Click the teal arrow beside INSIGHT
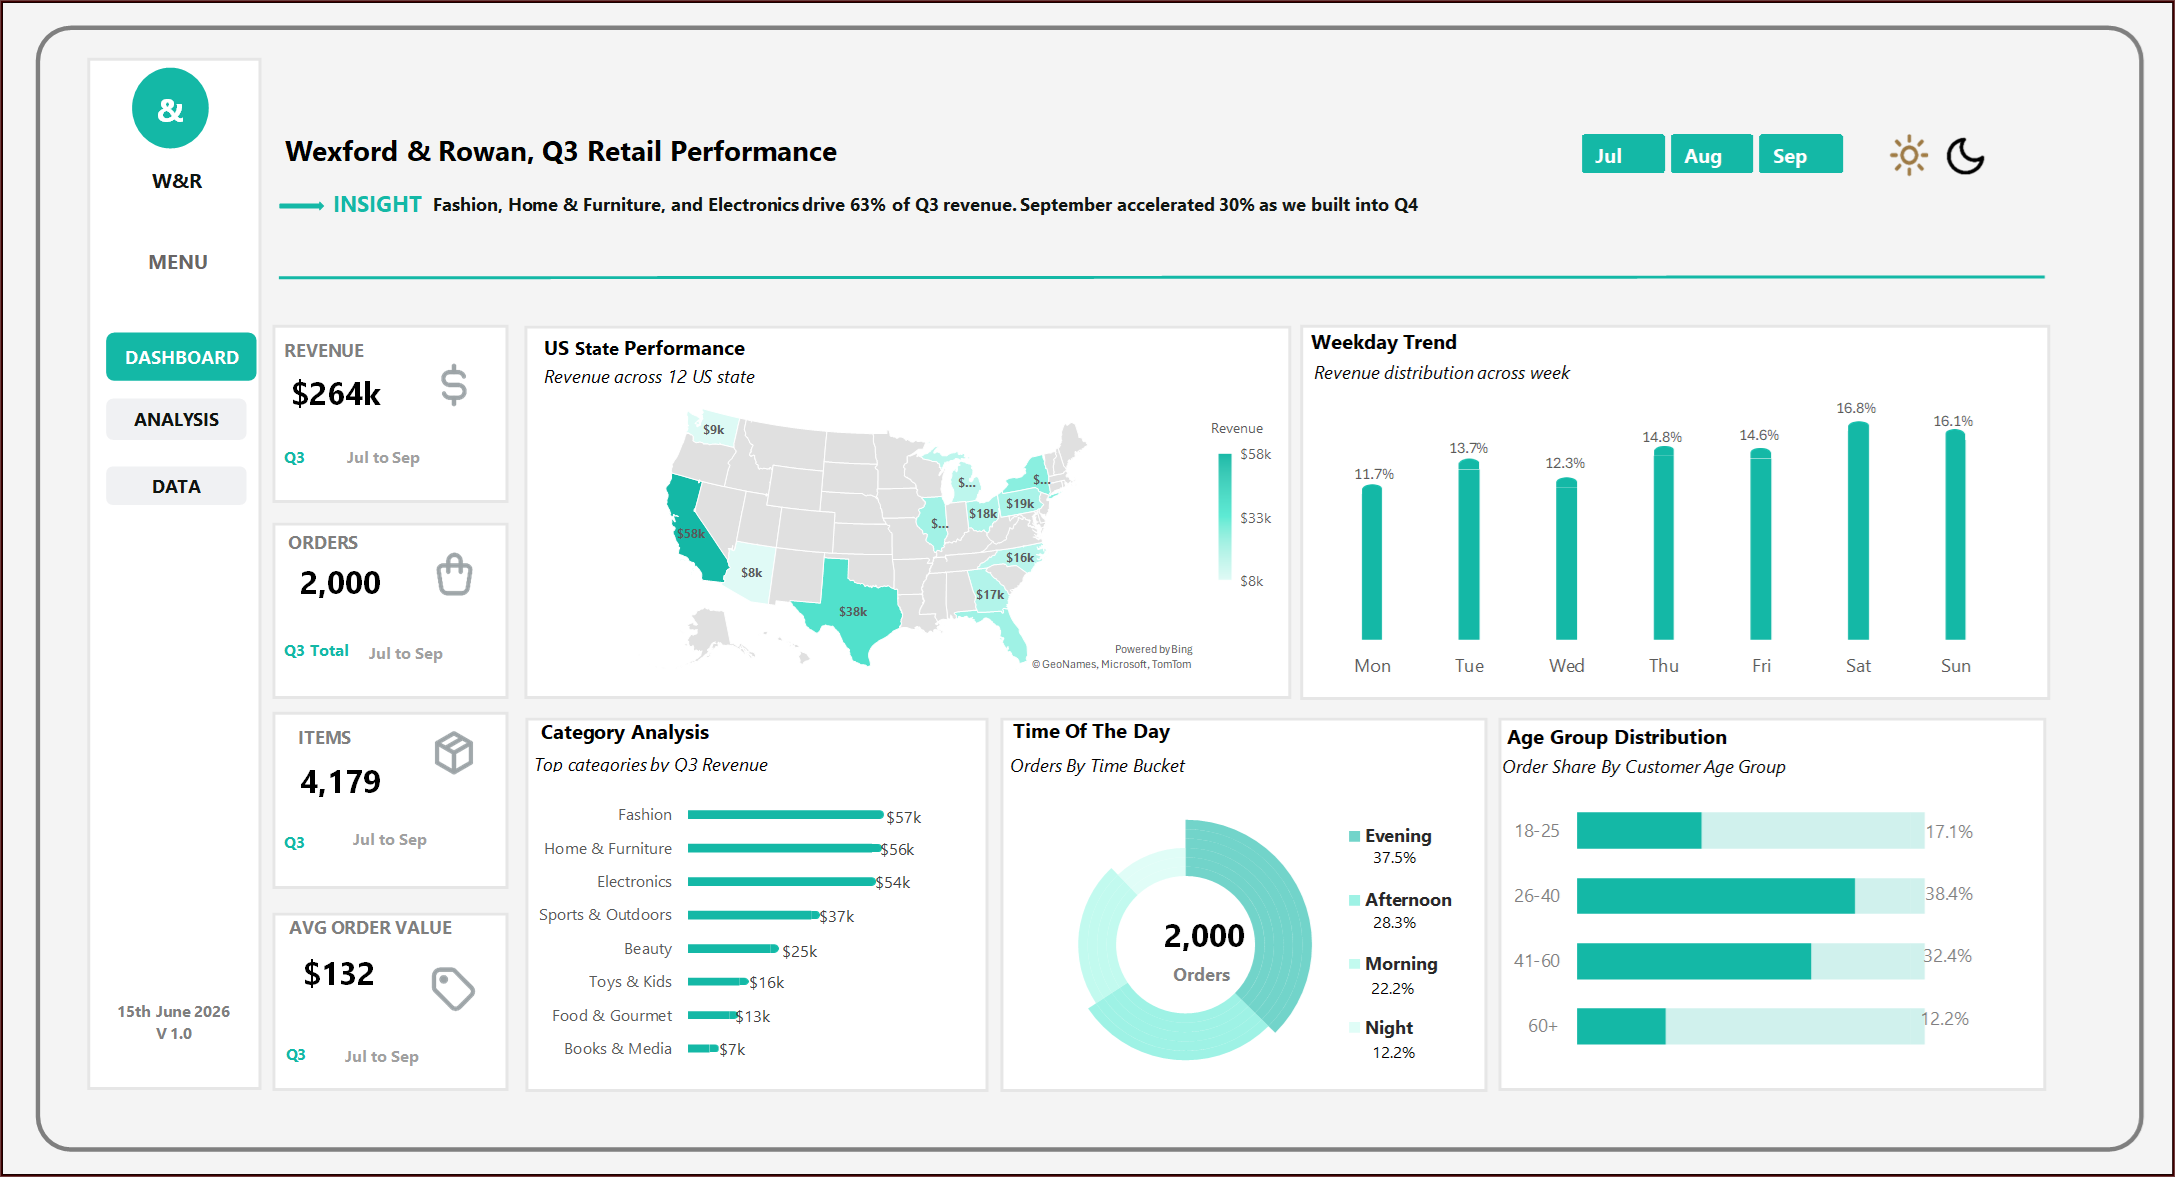2175x1177 pixels. 301,206
